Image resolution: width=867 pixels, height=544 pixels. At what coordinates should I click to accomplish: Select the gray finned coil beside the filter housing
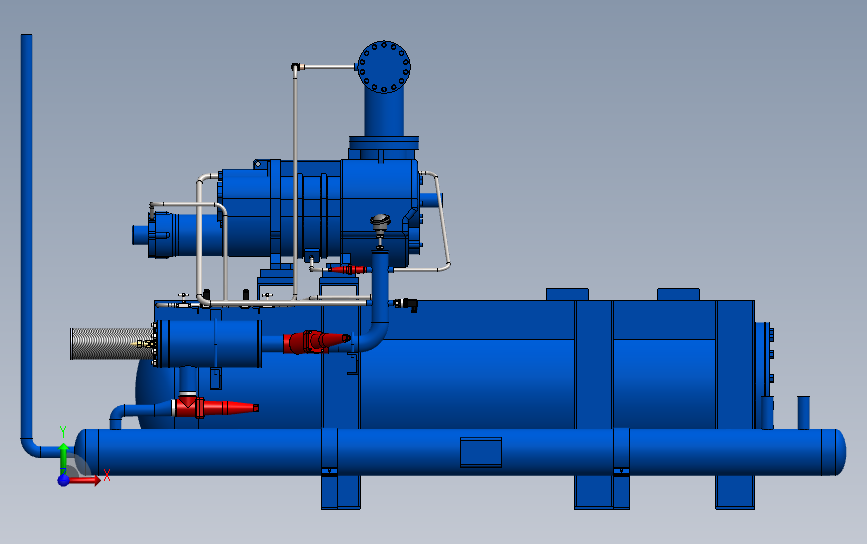pos(111,344)
